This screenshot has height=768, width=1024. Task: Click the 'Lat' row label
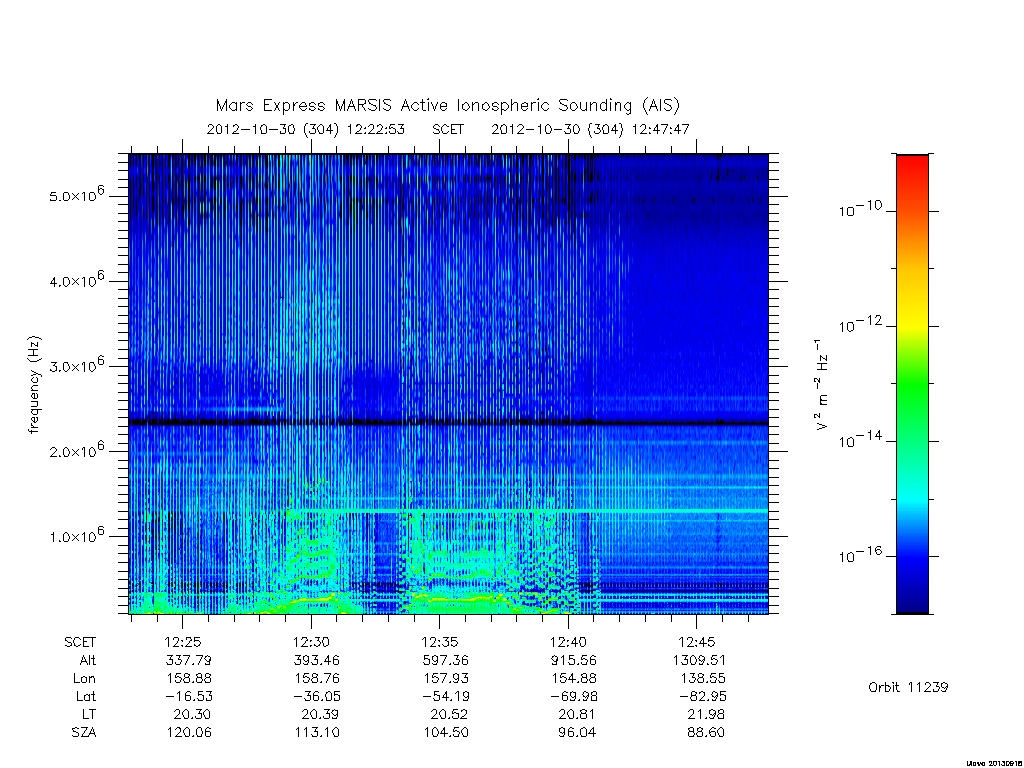(x=86, y=697)
